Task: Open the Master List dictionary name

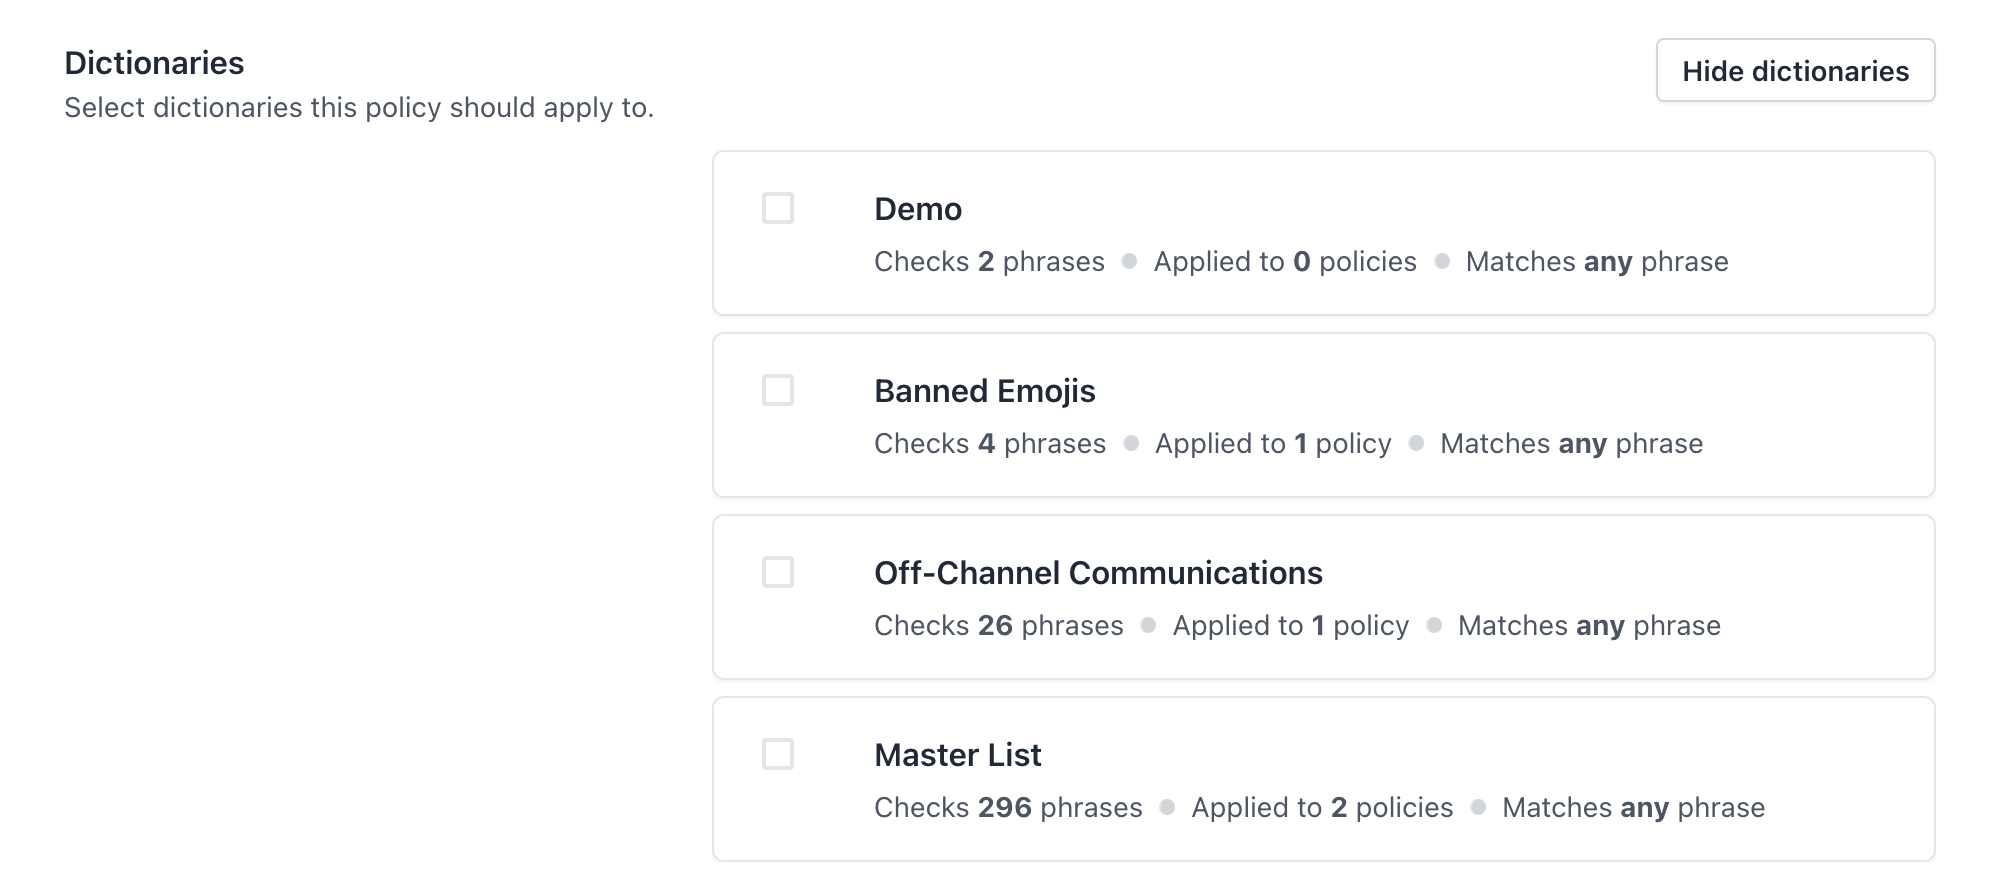Action: click(957, 755)
